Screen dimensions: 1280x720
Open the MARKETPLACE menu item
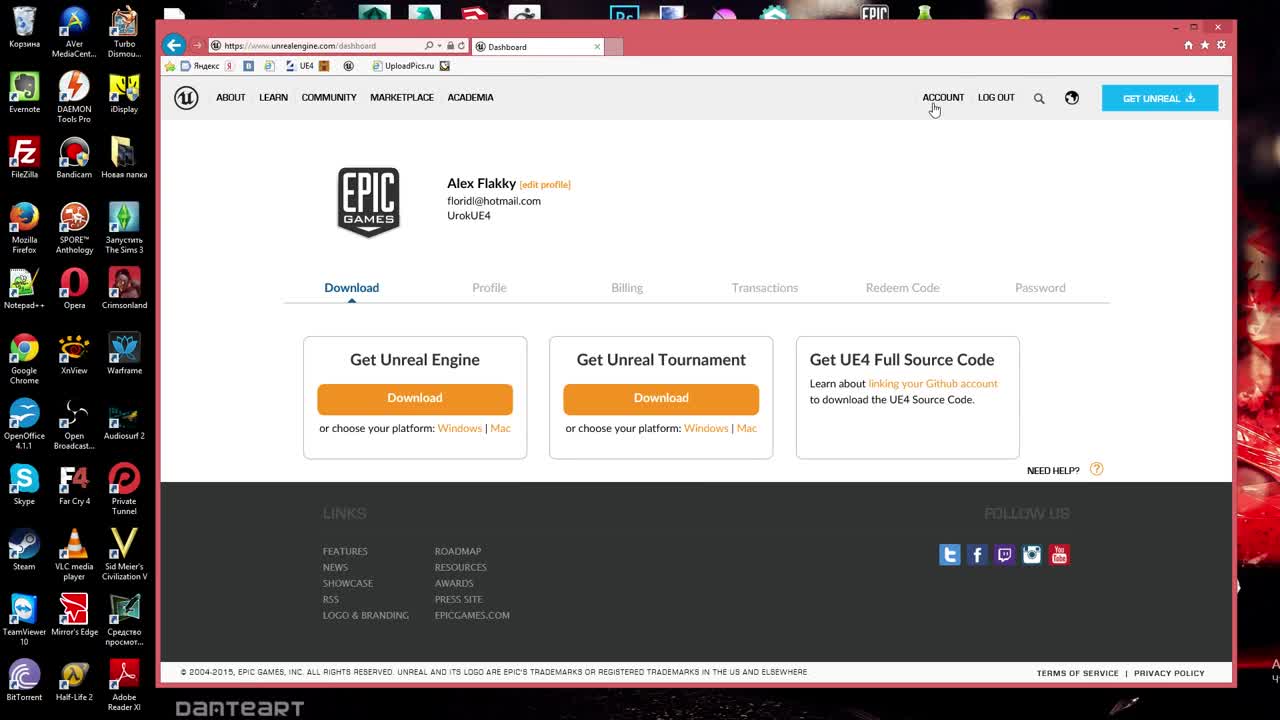point(402,98)
